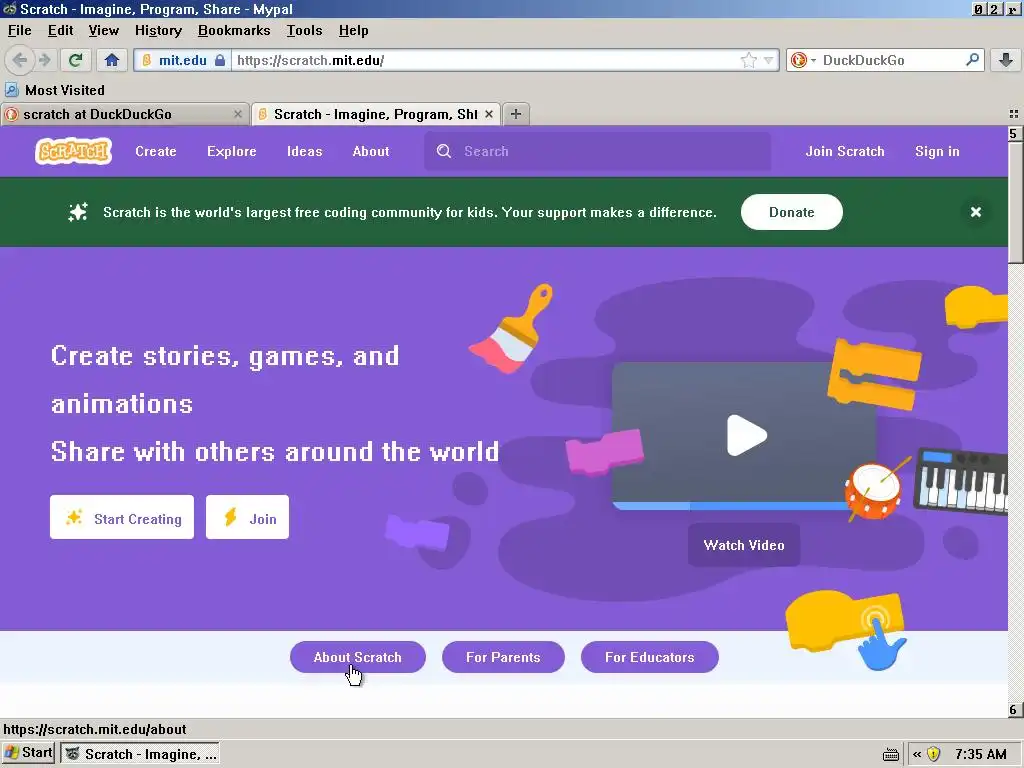Image resolution: width=1024 pixels, height=768 pixels.
Task: Open the View menu
Action: click(104, 31)
